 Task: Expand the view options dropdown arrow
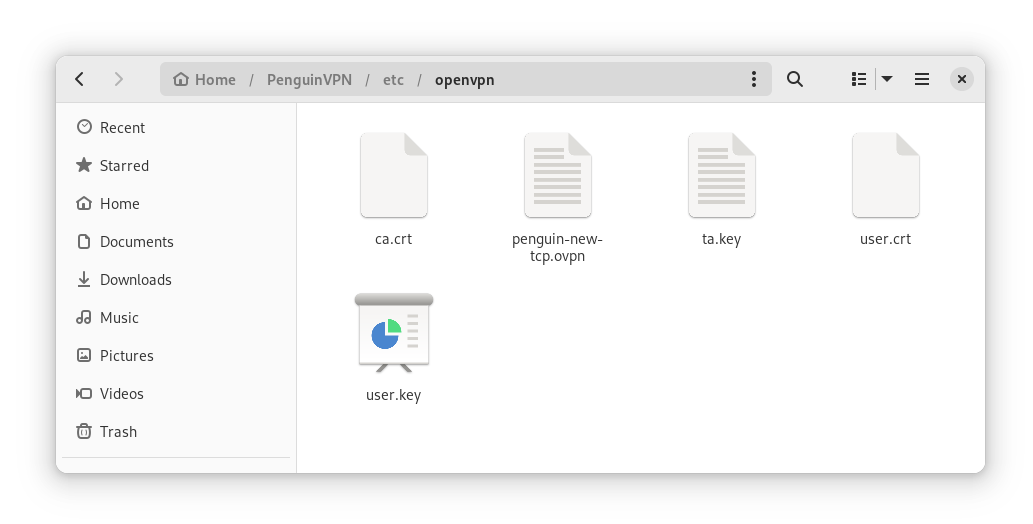887,79
